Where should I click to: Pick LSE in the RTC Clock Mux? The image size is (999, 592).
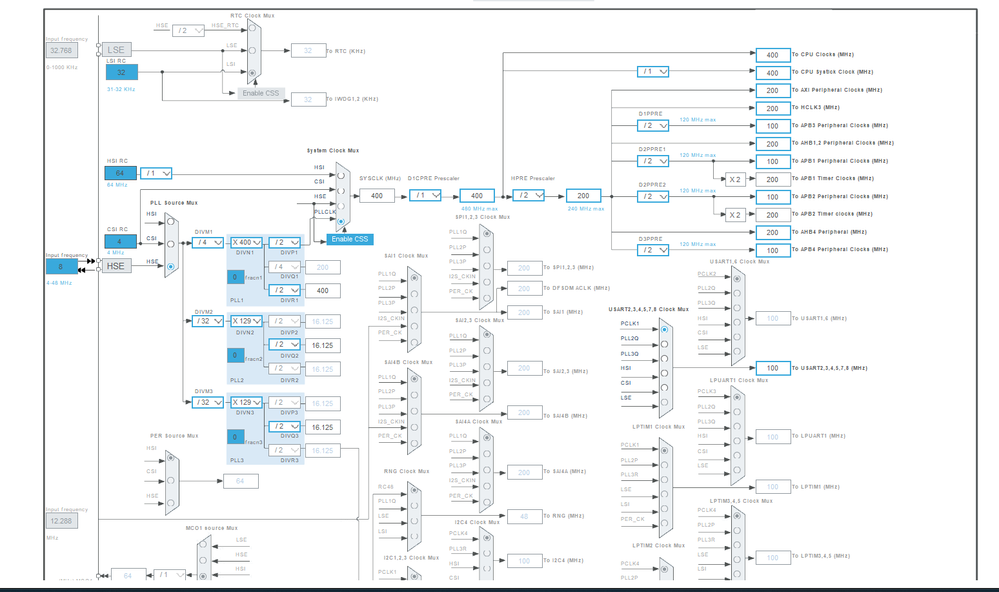(x=252, y=50)
